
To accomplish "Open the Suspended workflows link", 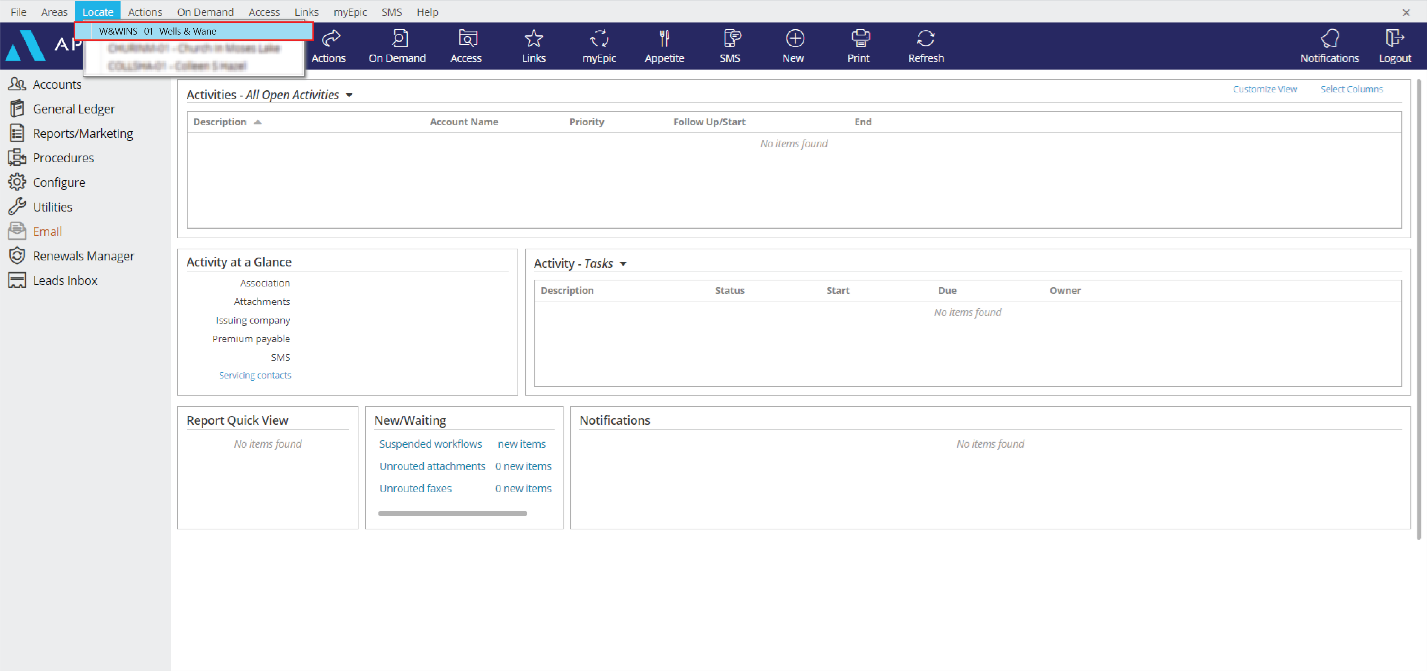I will tap(430, 444).
